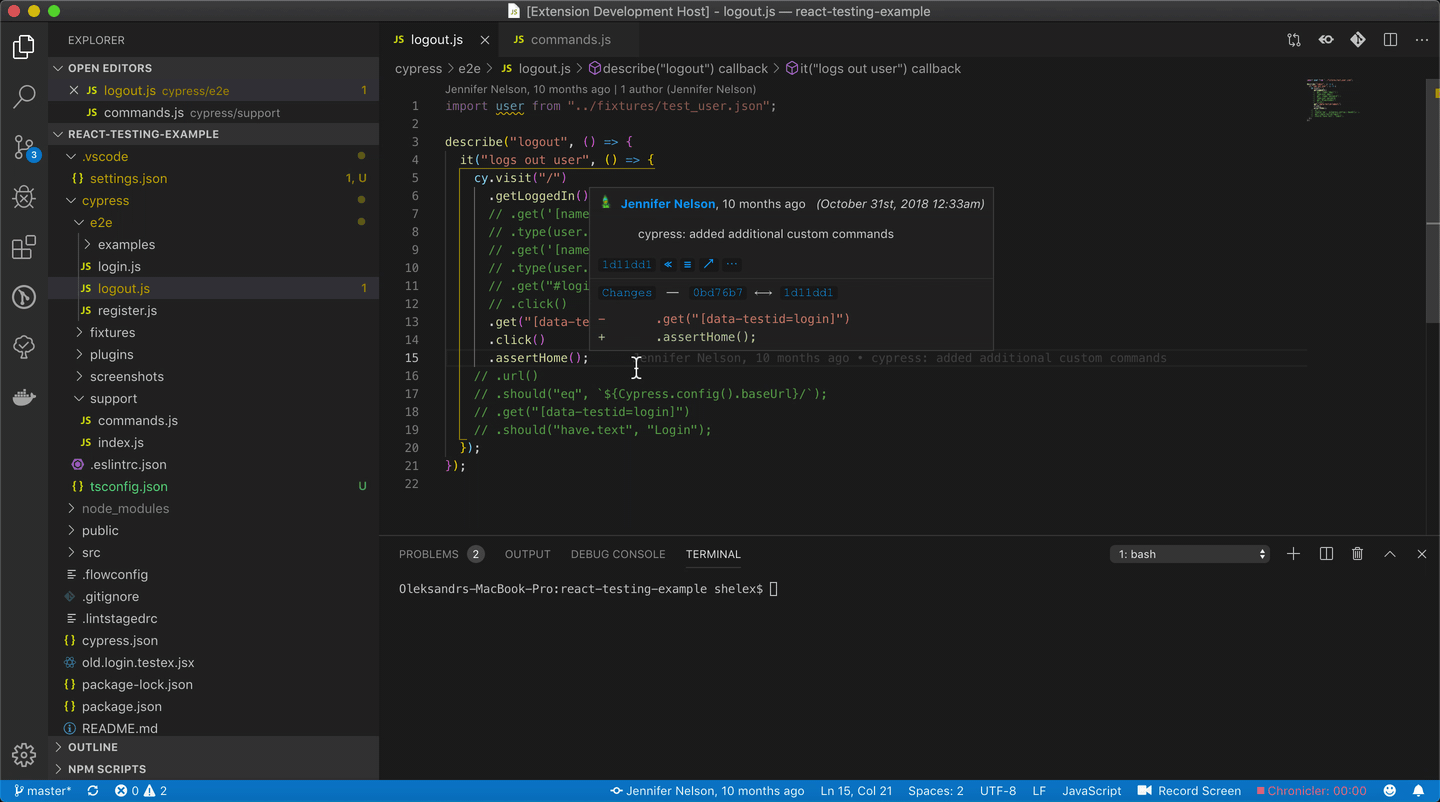Open the tree-shaped test view icon
Image resolution: width=1440 pixels, height=802 pixels.
tap(24, 347)
